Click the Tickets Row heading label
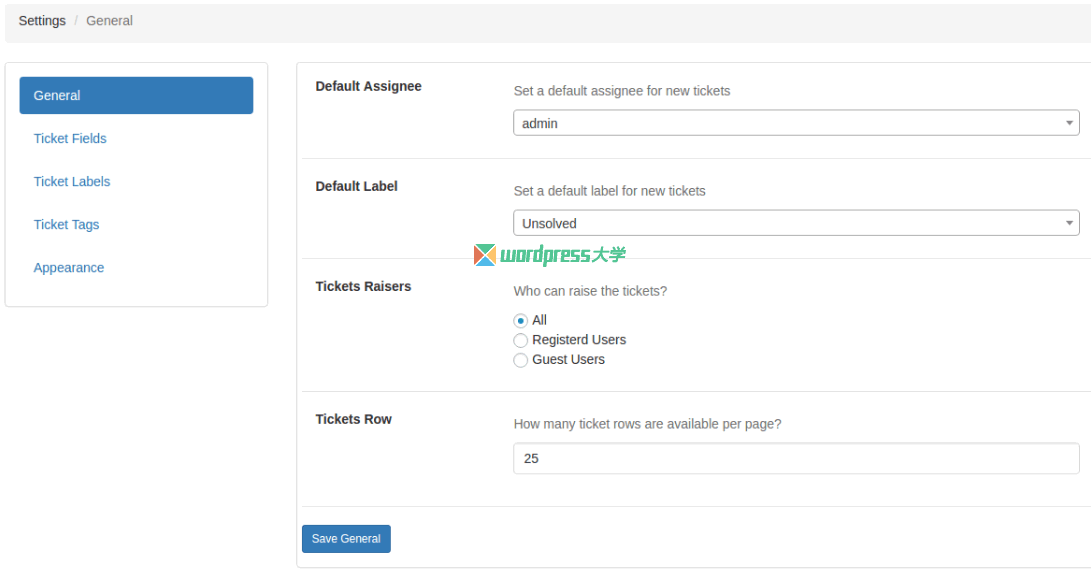 354,420
